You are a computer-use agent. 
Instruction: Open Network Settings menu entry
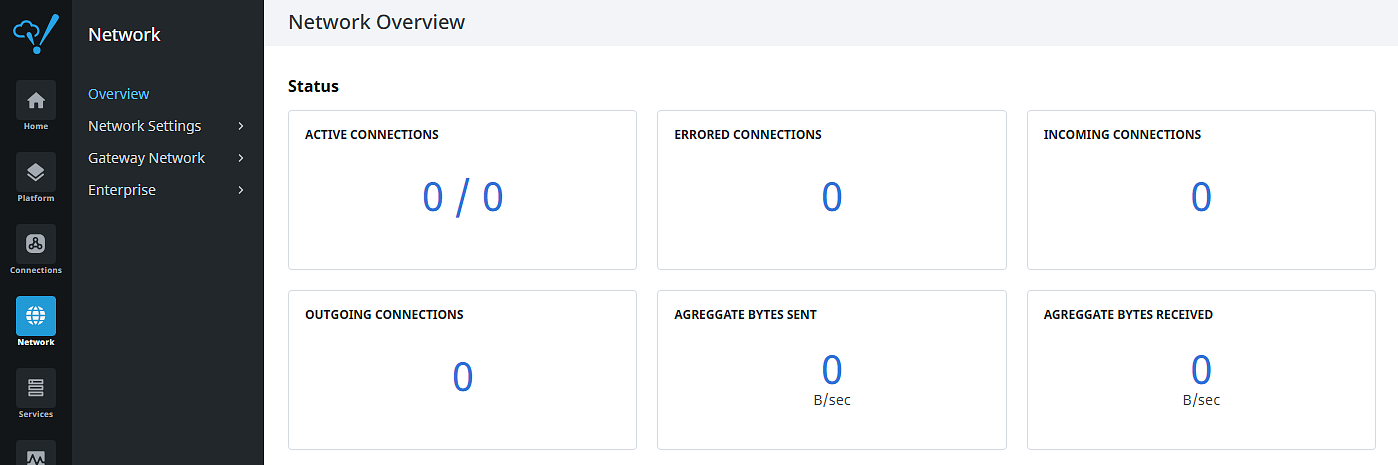[x=145, y=126]
